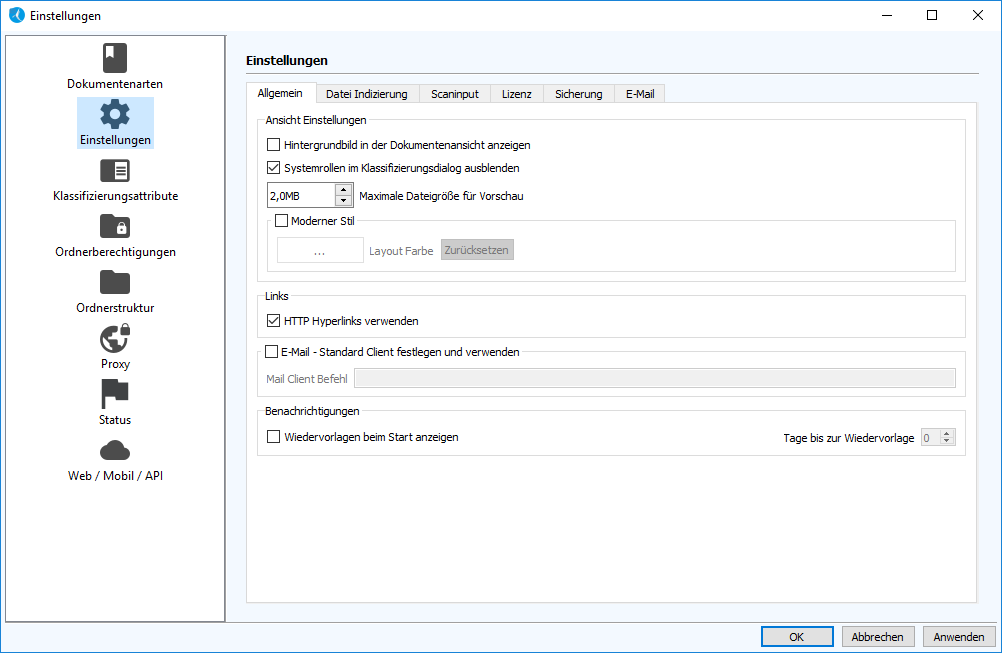This screenshot has height=653, width=1002.
Task: Open the Web / Mobil / API cloud icon
Action: click(x=115, y=450)
